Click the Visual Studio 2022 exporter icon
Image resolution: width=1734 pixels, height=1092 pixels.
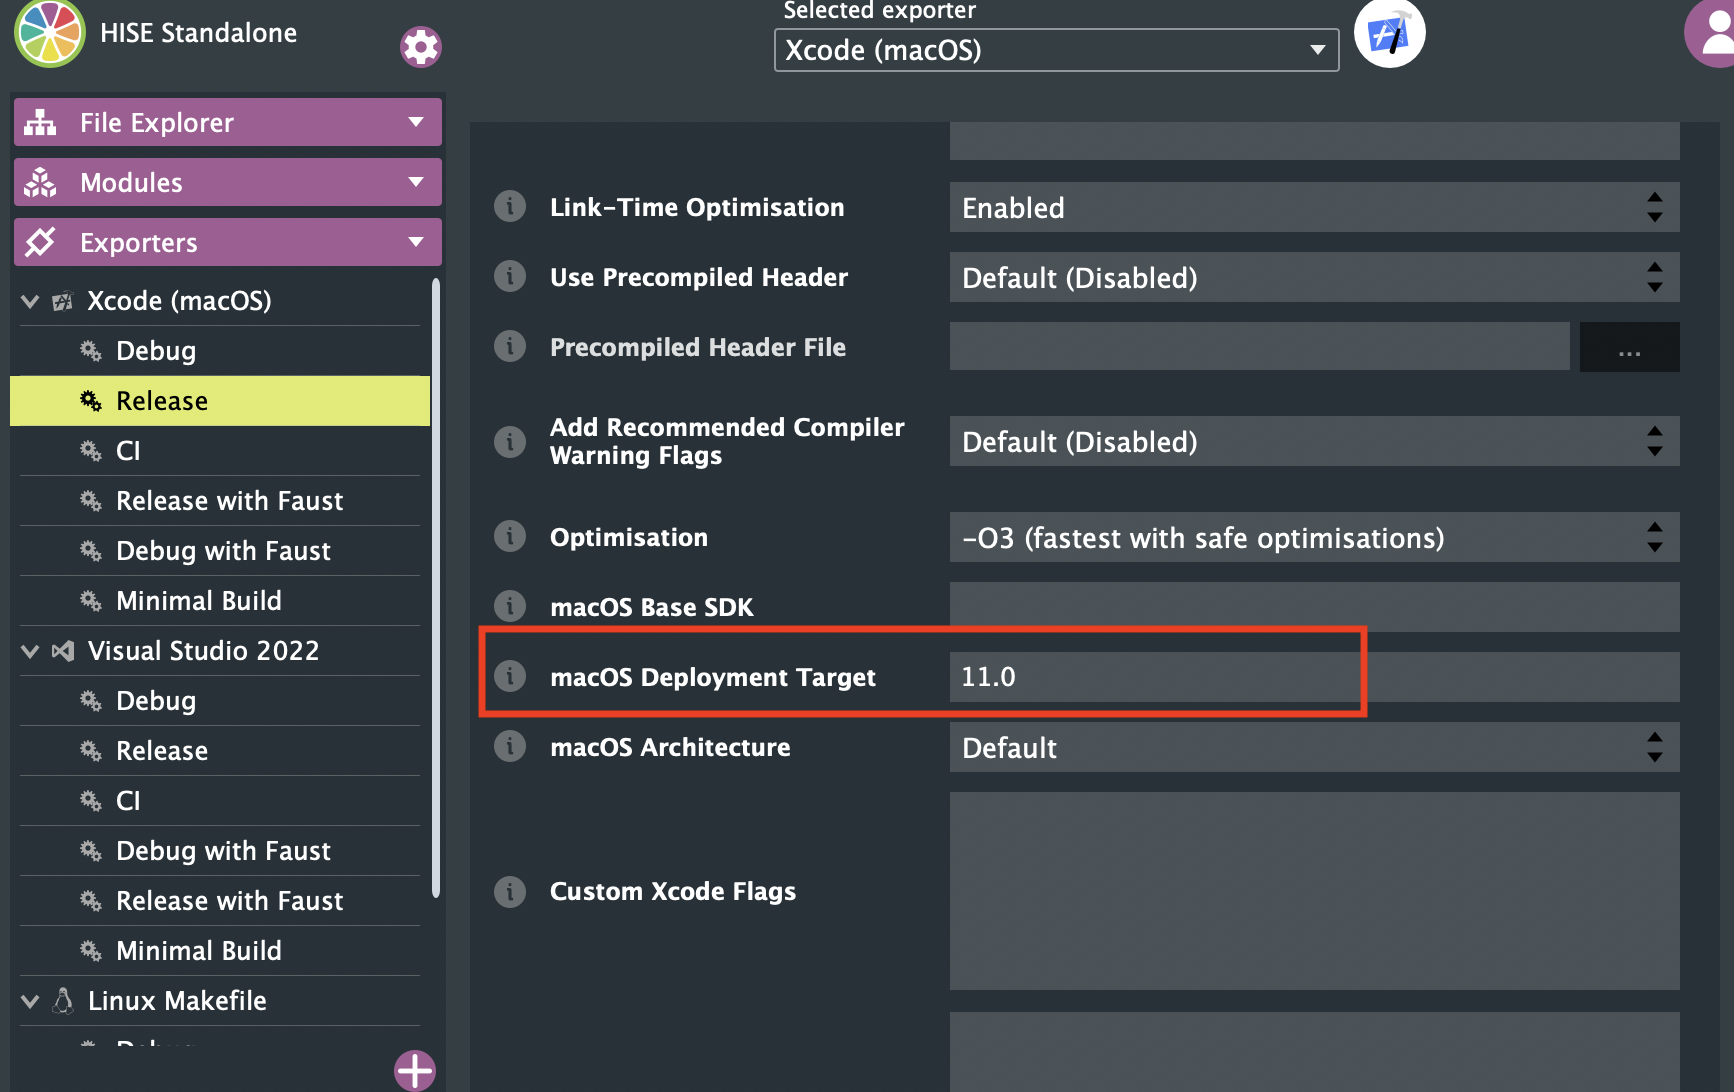tap(63, 651)
